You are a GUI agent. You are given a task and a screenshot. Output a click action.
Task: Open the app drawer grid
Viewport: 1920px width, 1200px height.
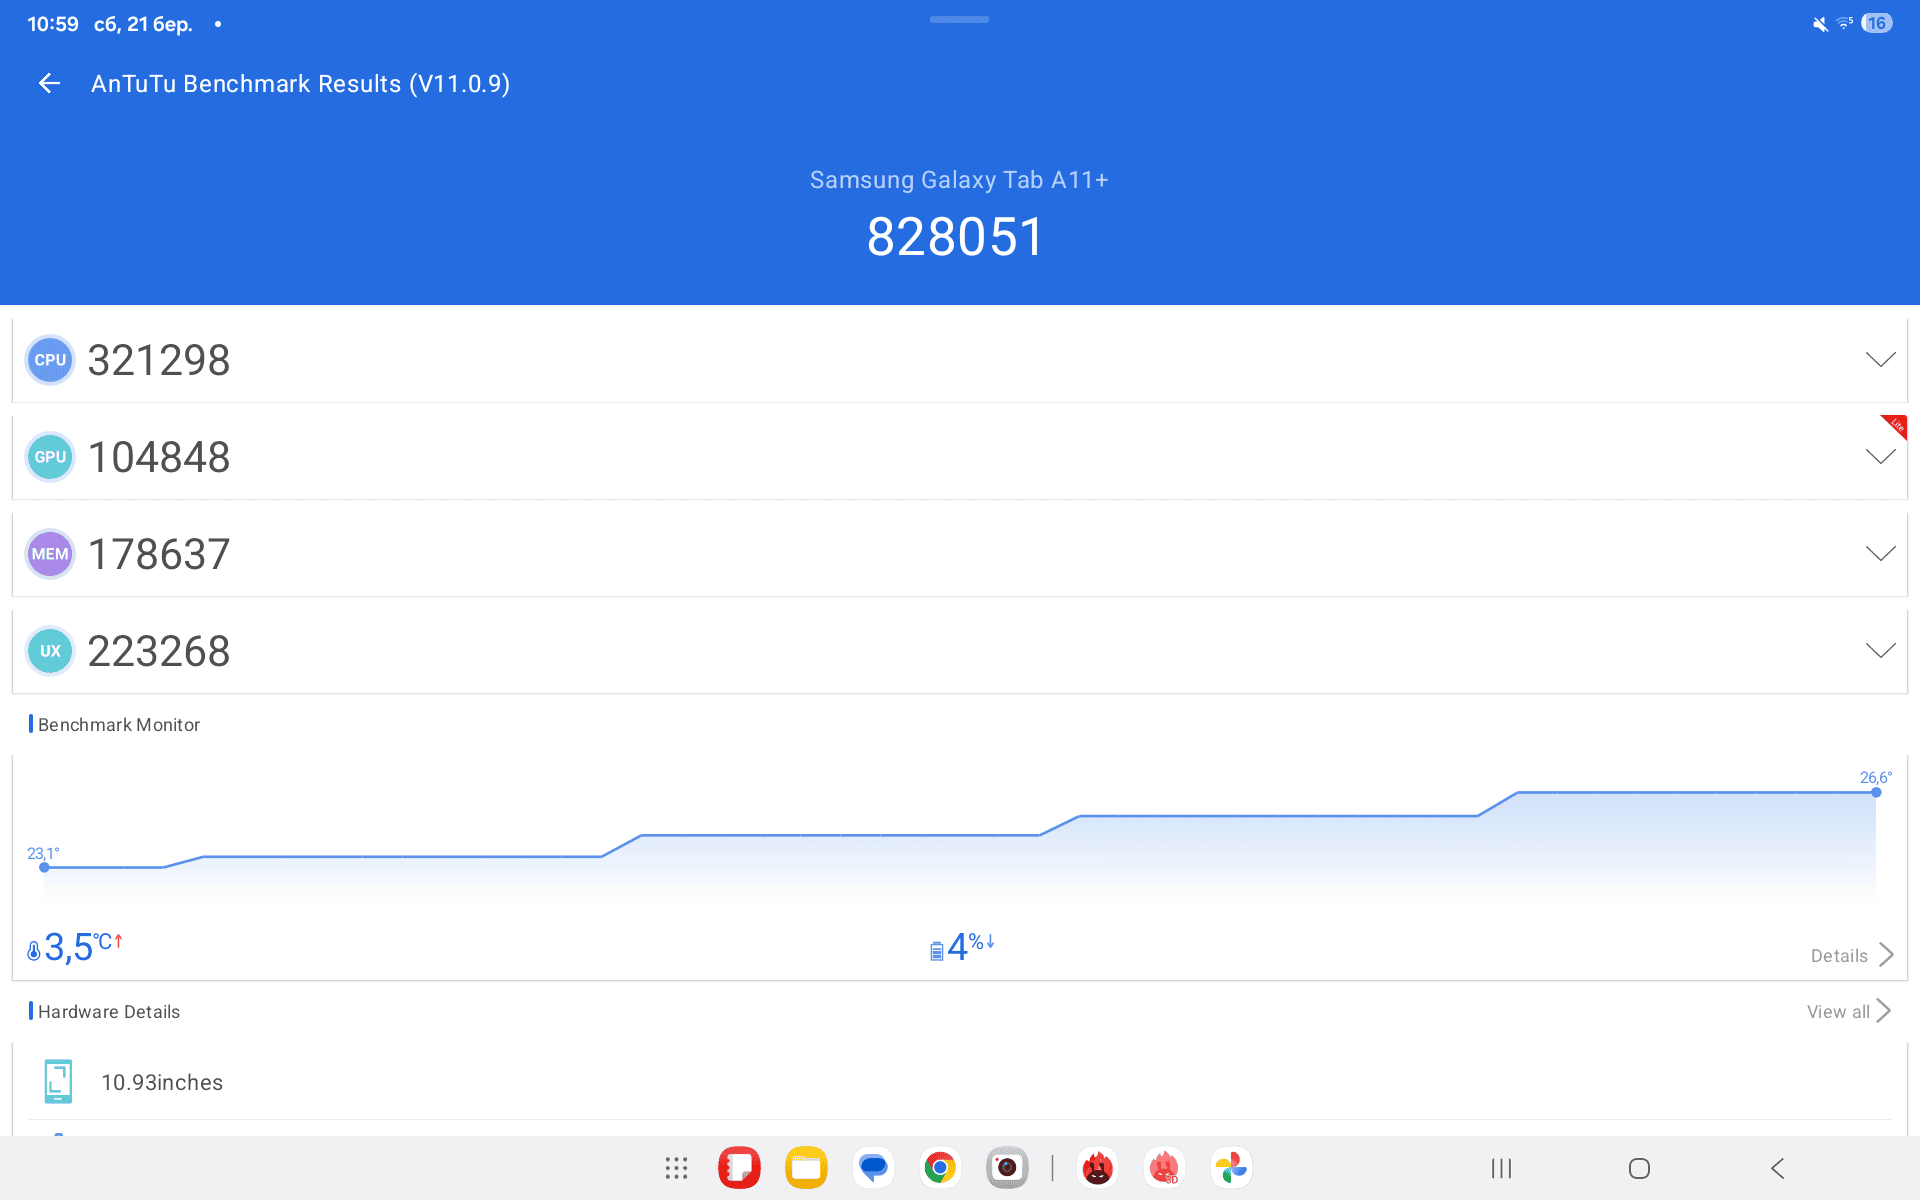click(676, 1168)
